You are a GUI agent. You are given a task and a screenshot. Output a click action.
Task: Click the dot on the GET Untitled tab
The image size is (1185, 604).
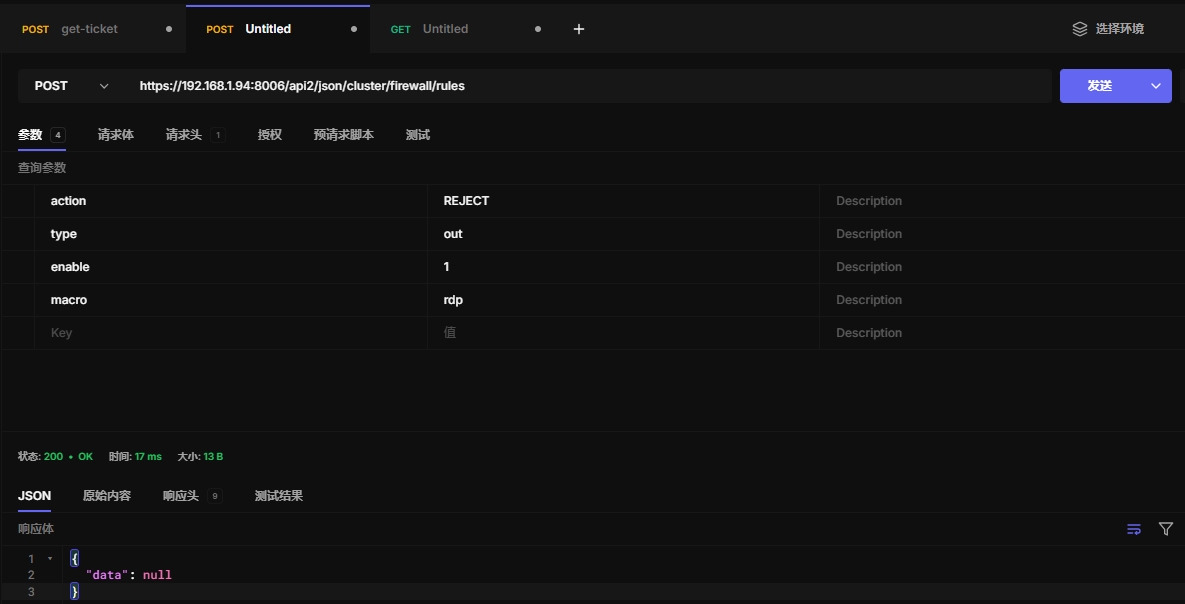point(538,29)
